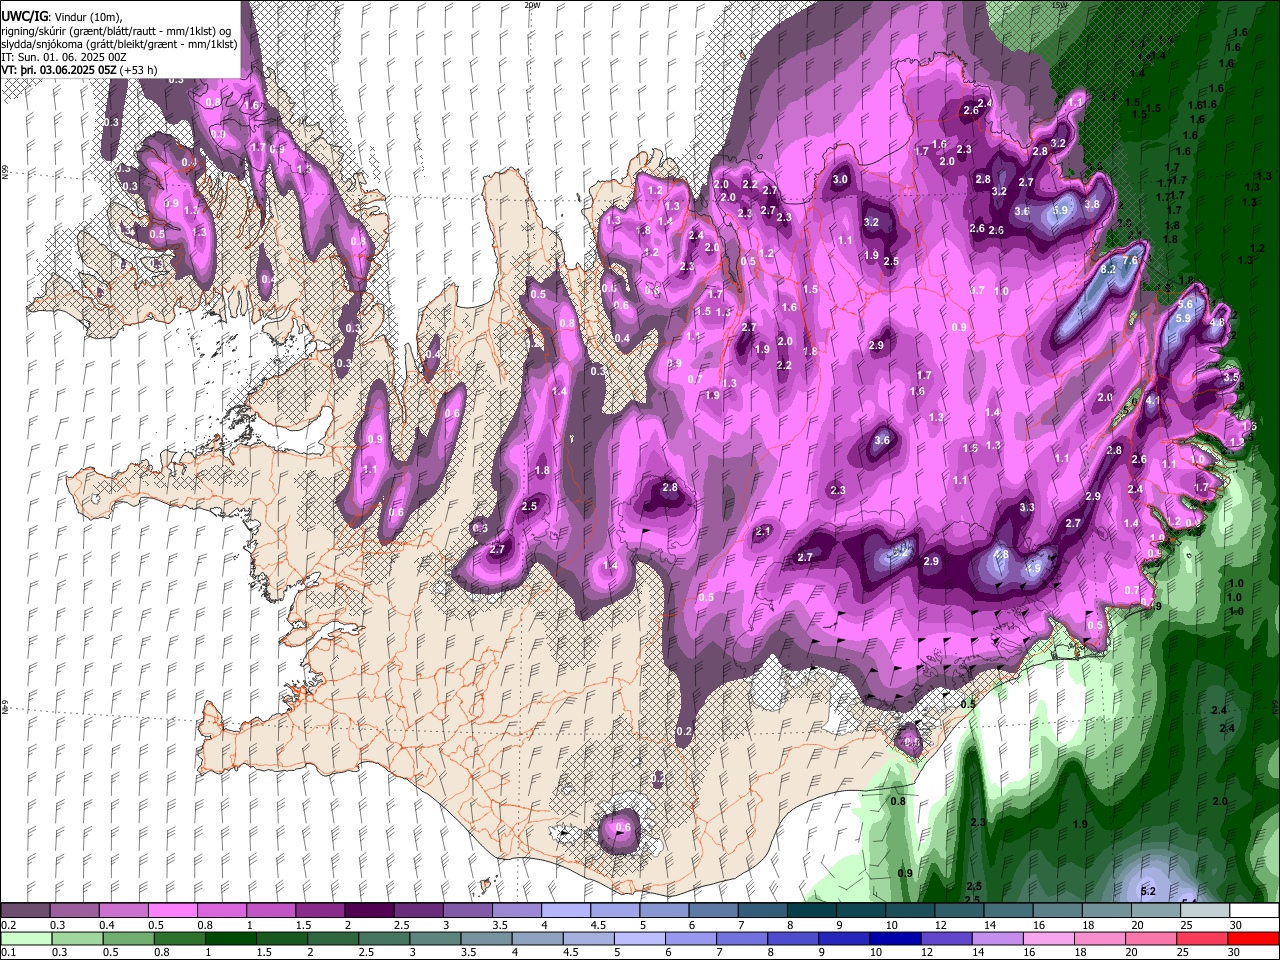
Task: Click the '(+53 h)' forecast offset
Action: (x=140, y=70)
